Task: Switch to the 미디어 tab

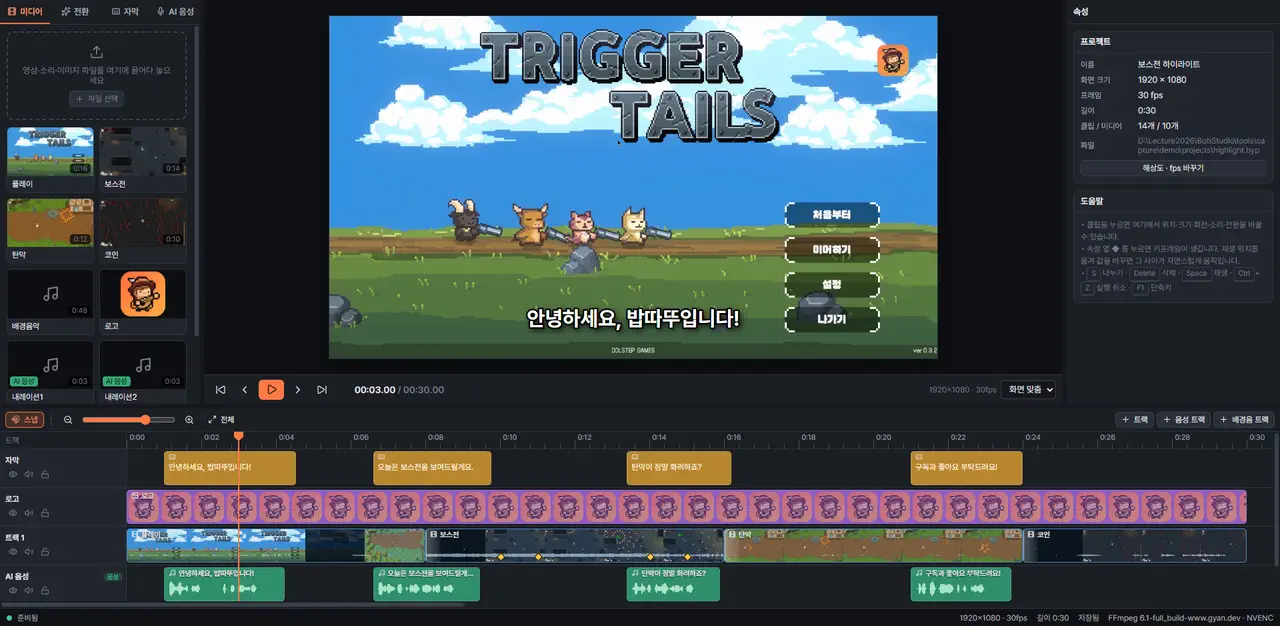Action: click(x=25, y=11)
